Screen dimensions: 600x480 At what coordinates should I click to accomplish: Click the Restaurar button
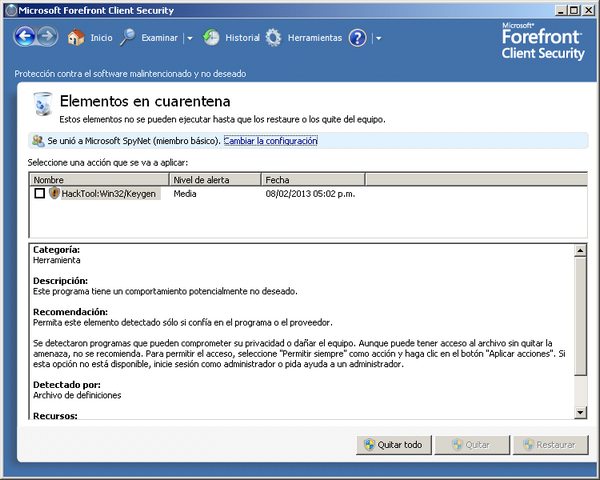tap(550, 445)
